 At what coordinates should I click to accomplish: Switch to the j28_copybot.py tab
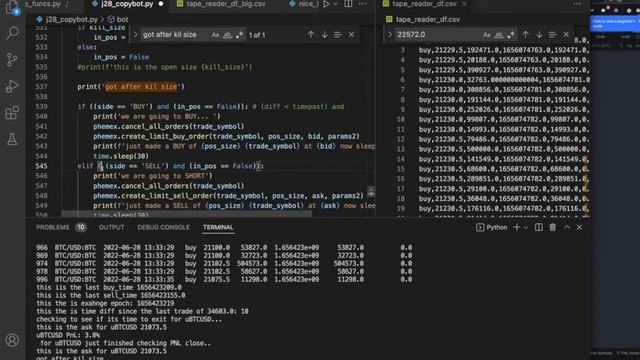[x=127, y=4]
